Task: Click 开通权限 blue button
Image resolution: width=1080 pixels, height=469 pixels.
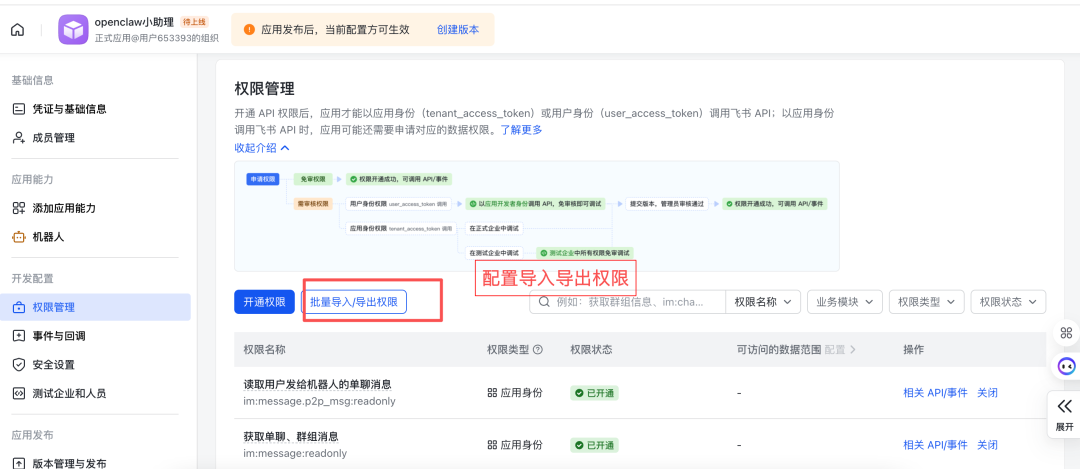Action: coord(264,302)
